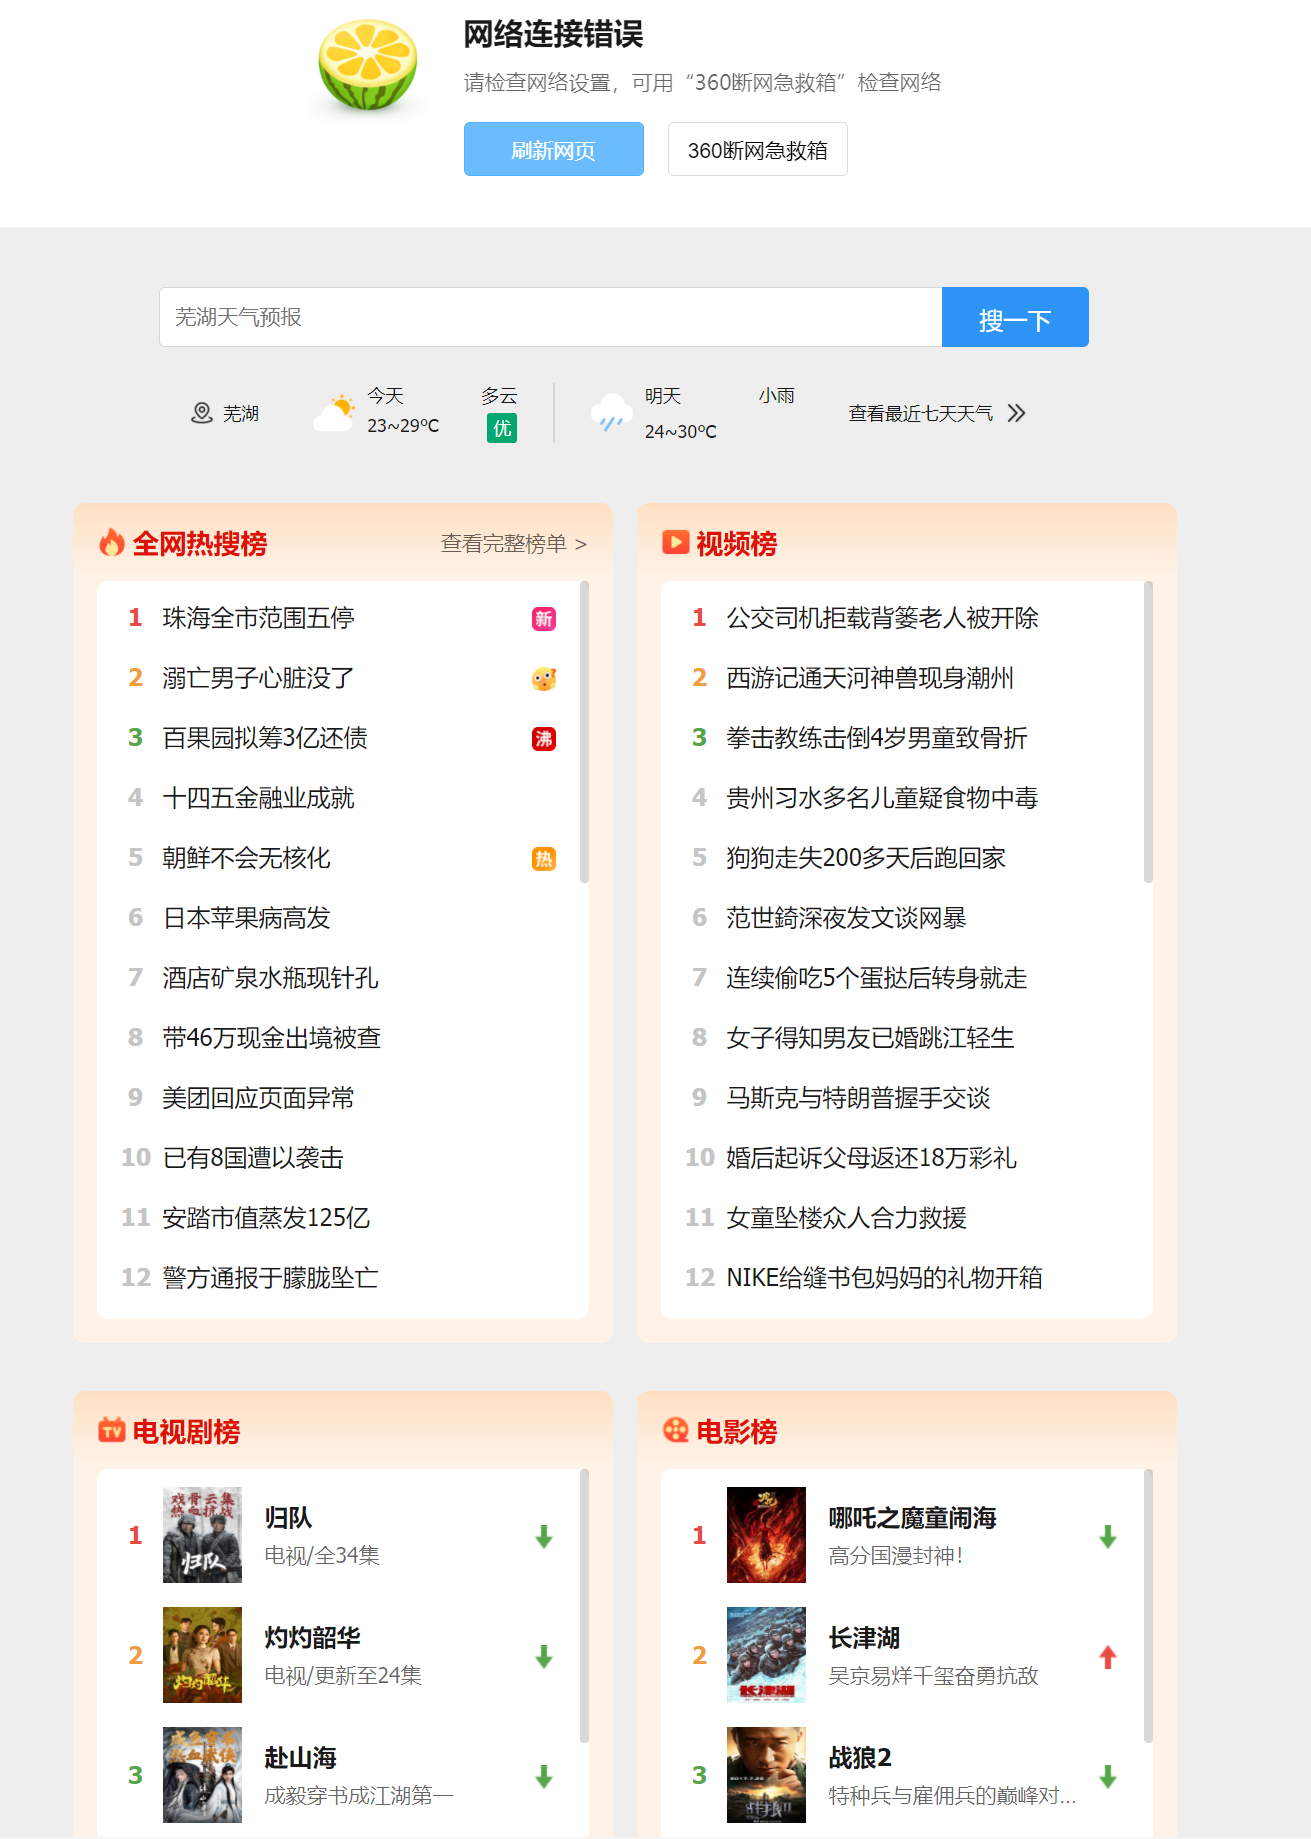Open 查看最近七天天气 forecast link
Image resolution: width=1311 pixels, height=1839 pixels.
(921, 413)
